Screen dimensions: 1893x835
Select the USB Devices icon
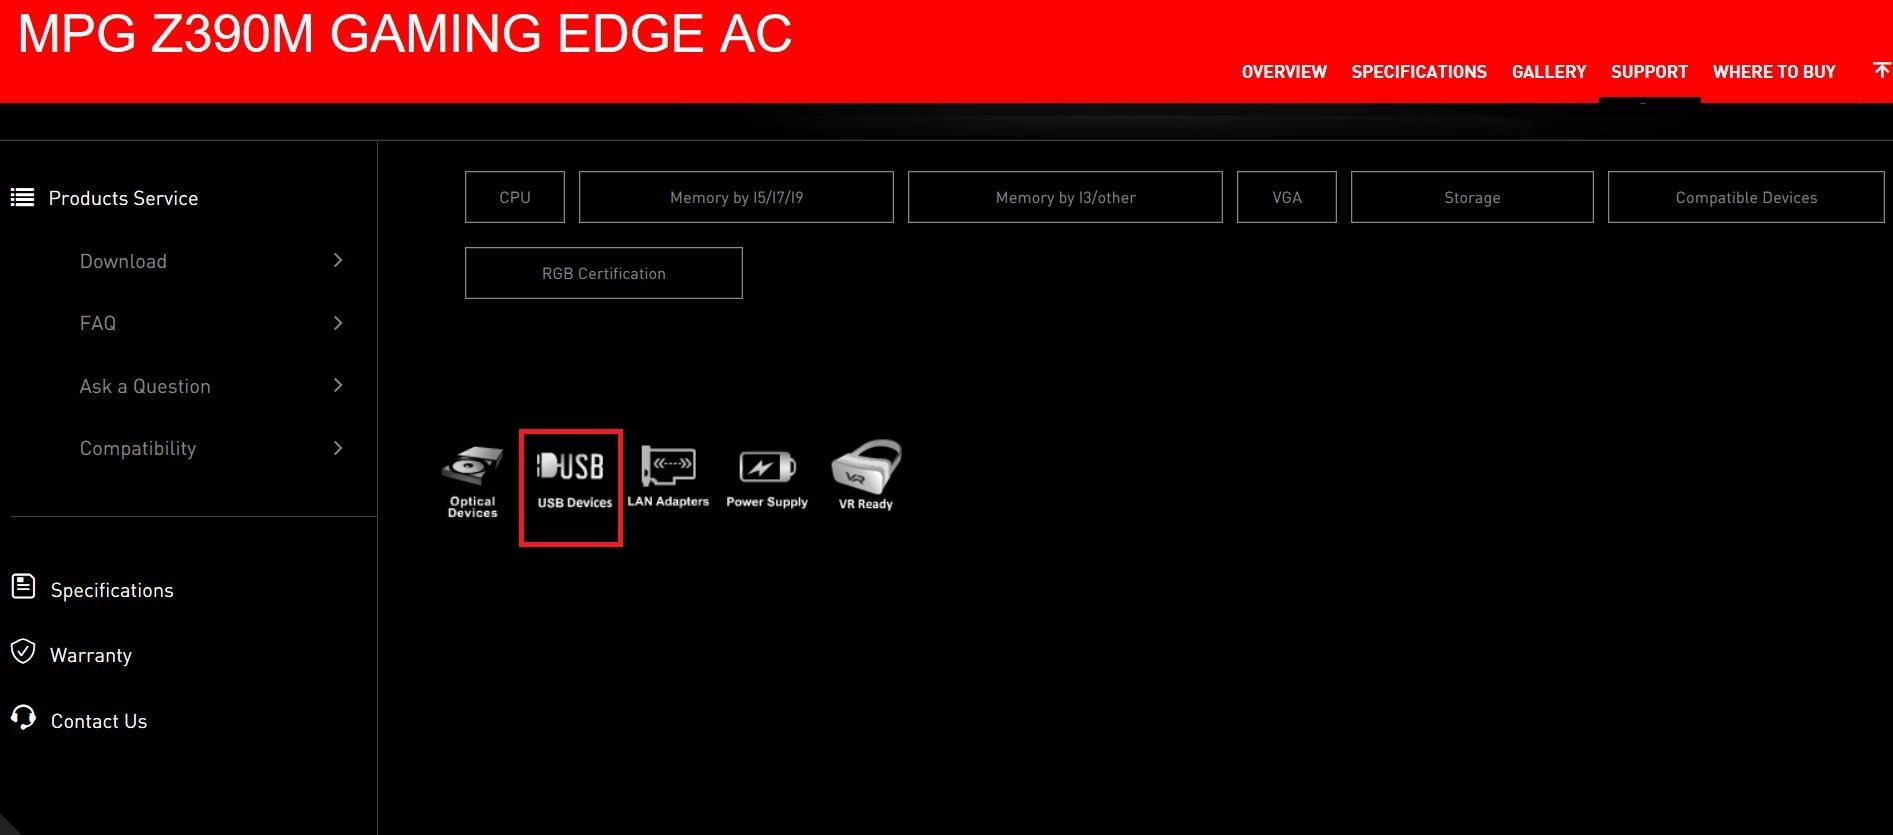[572, 467]
